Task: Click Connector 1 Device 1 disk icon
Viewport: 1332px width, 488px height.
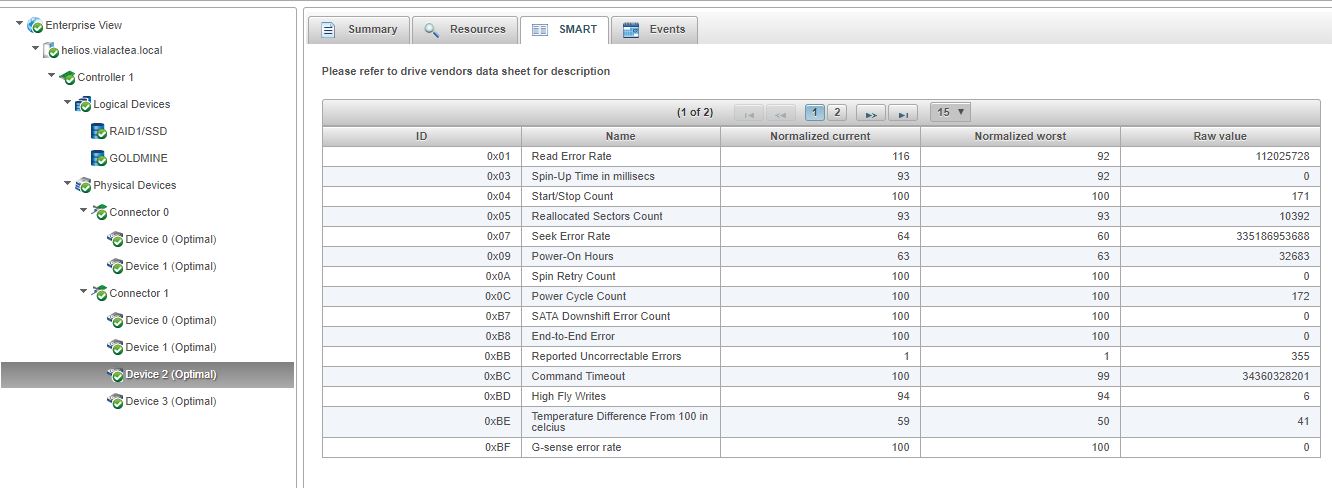Action: [x=115, y=348]
